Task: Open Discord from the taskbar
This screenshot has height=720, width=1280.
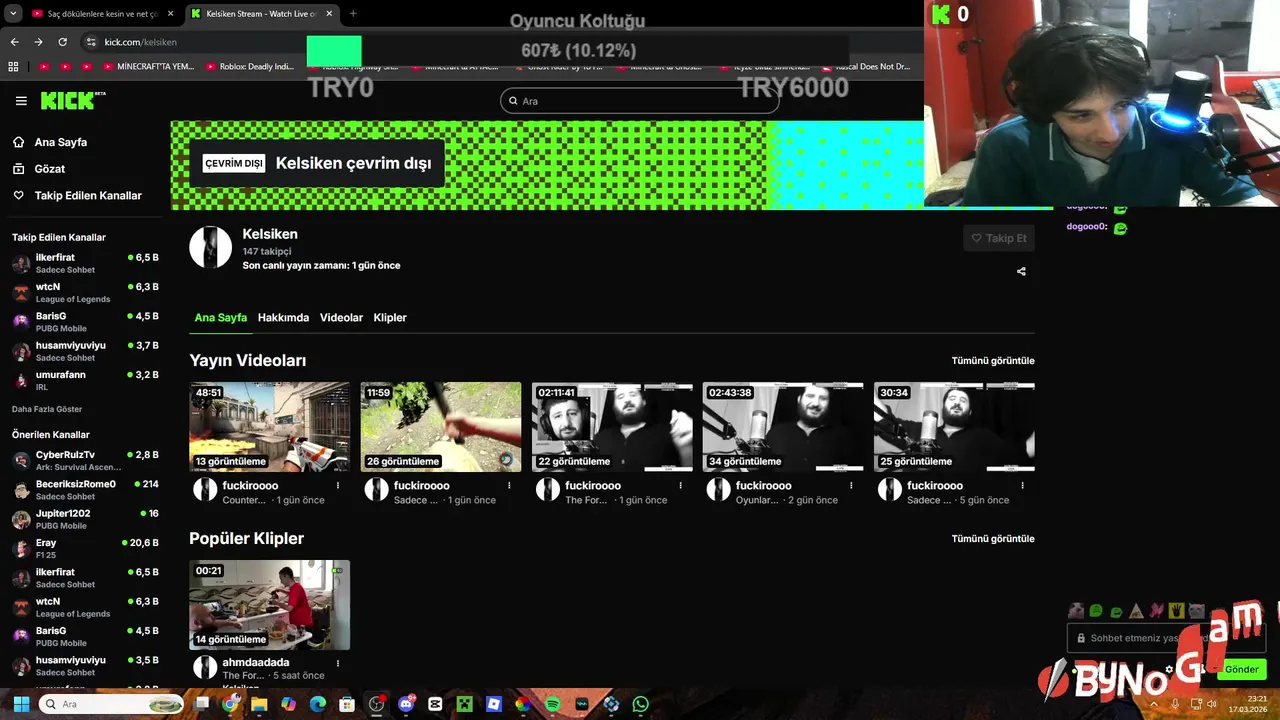Action: tap(406, 704)
